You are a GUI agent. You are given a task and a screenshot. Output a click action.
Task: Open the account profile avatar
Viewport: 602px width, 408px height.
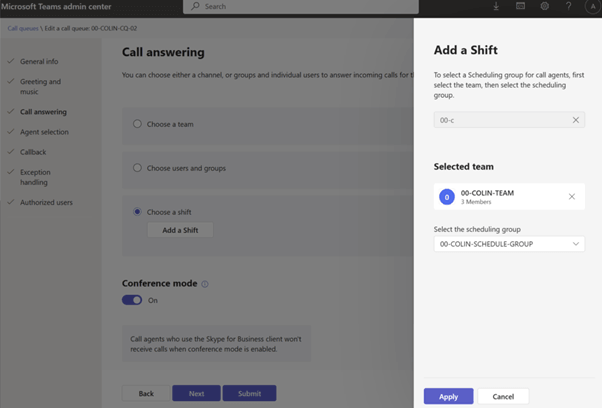590,6
